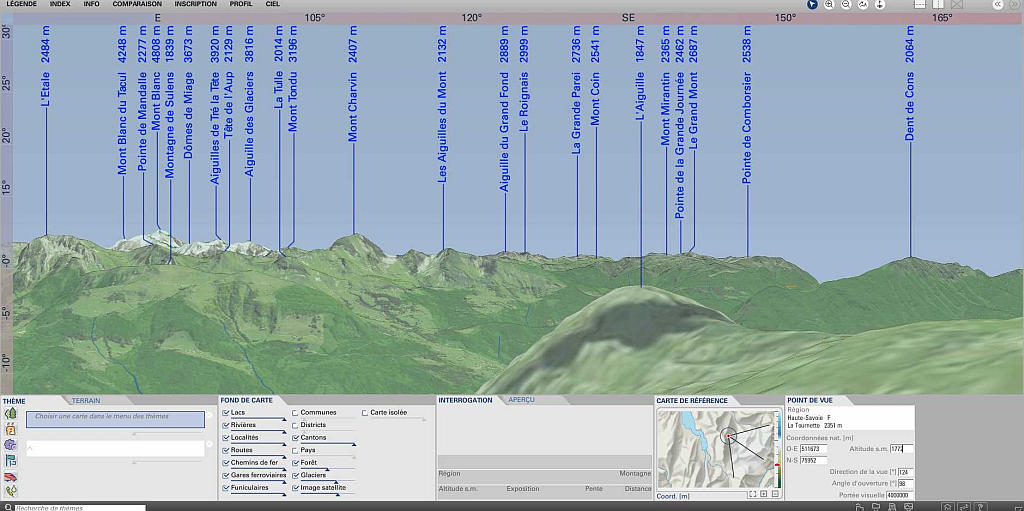1024x511 pixels.
Task: Select the red train theme icon
Action: click(10, 476)
